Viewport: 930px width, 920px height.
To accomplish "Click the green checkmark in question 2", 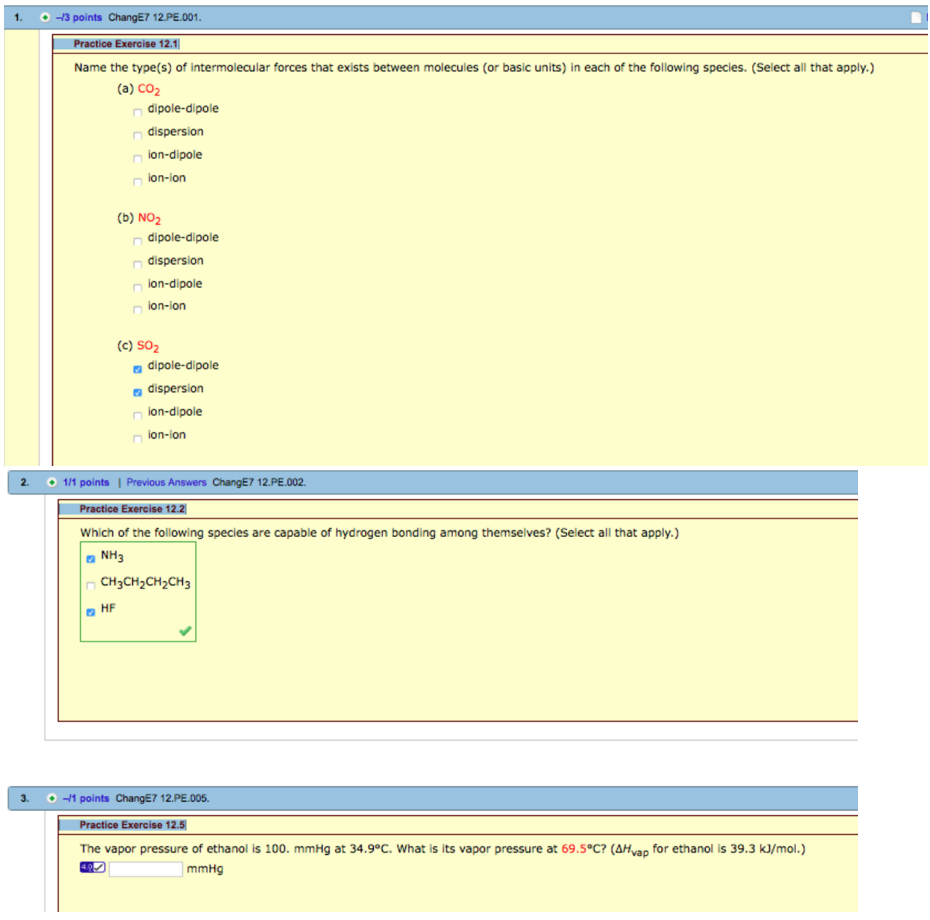I will [184, 631].
